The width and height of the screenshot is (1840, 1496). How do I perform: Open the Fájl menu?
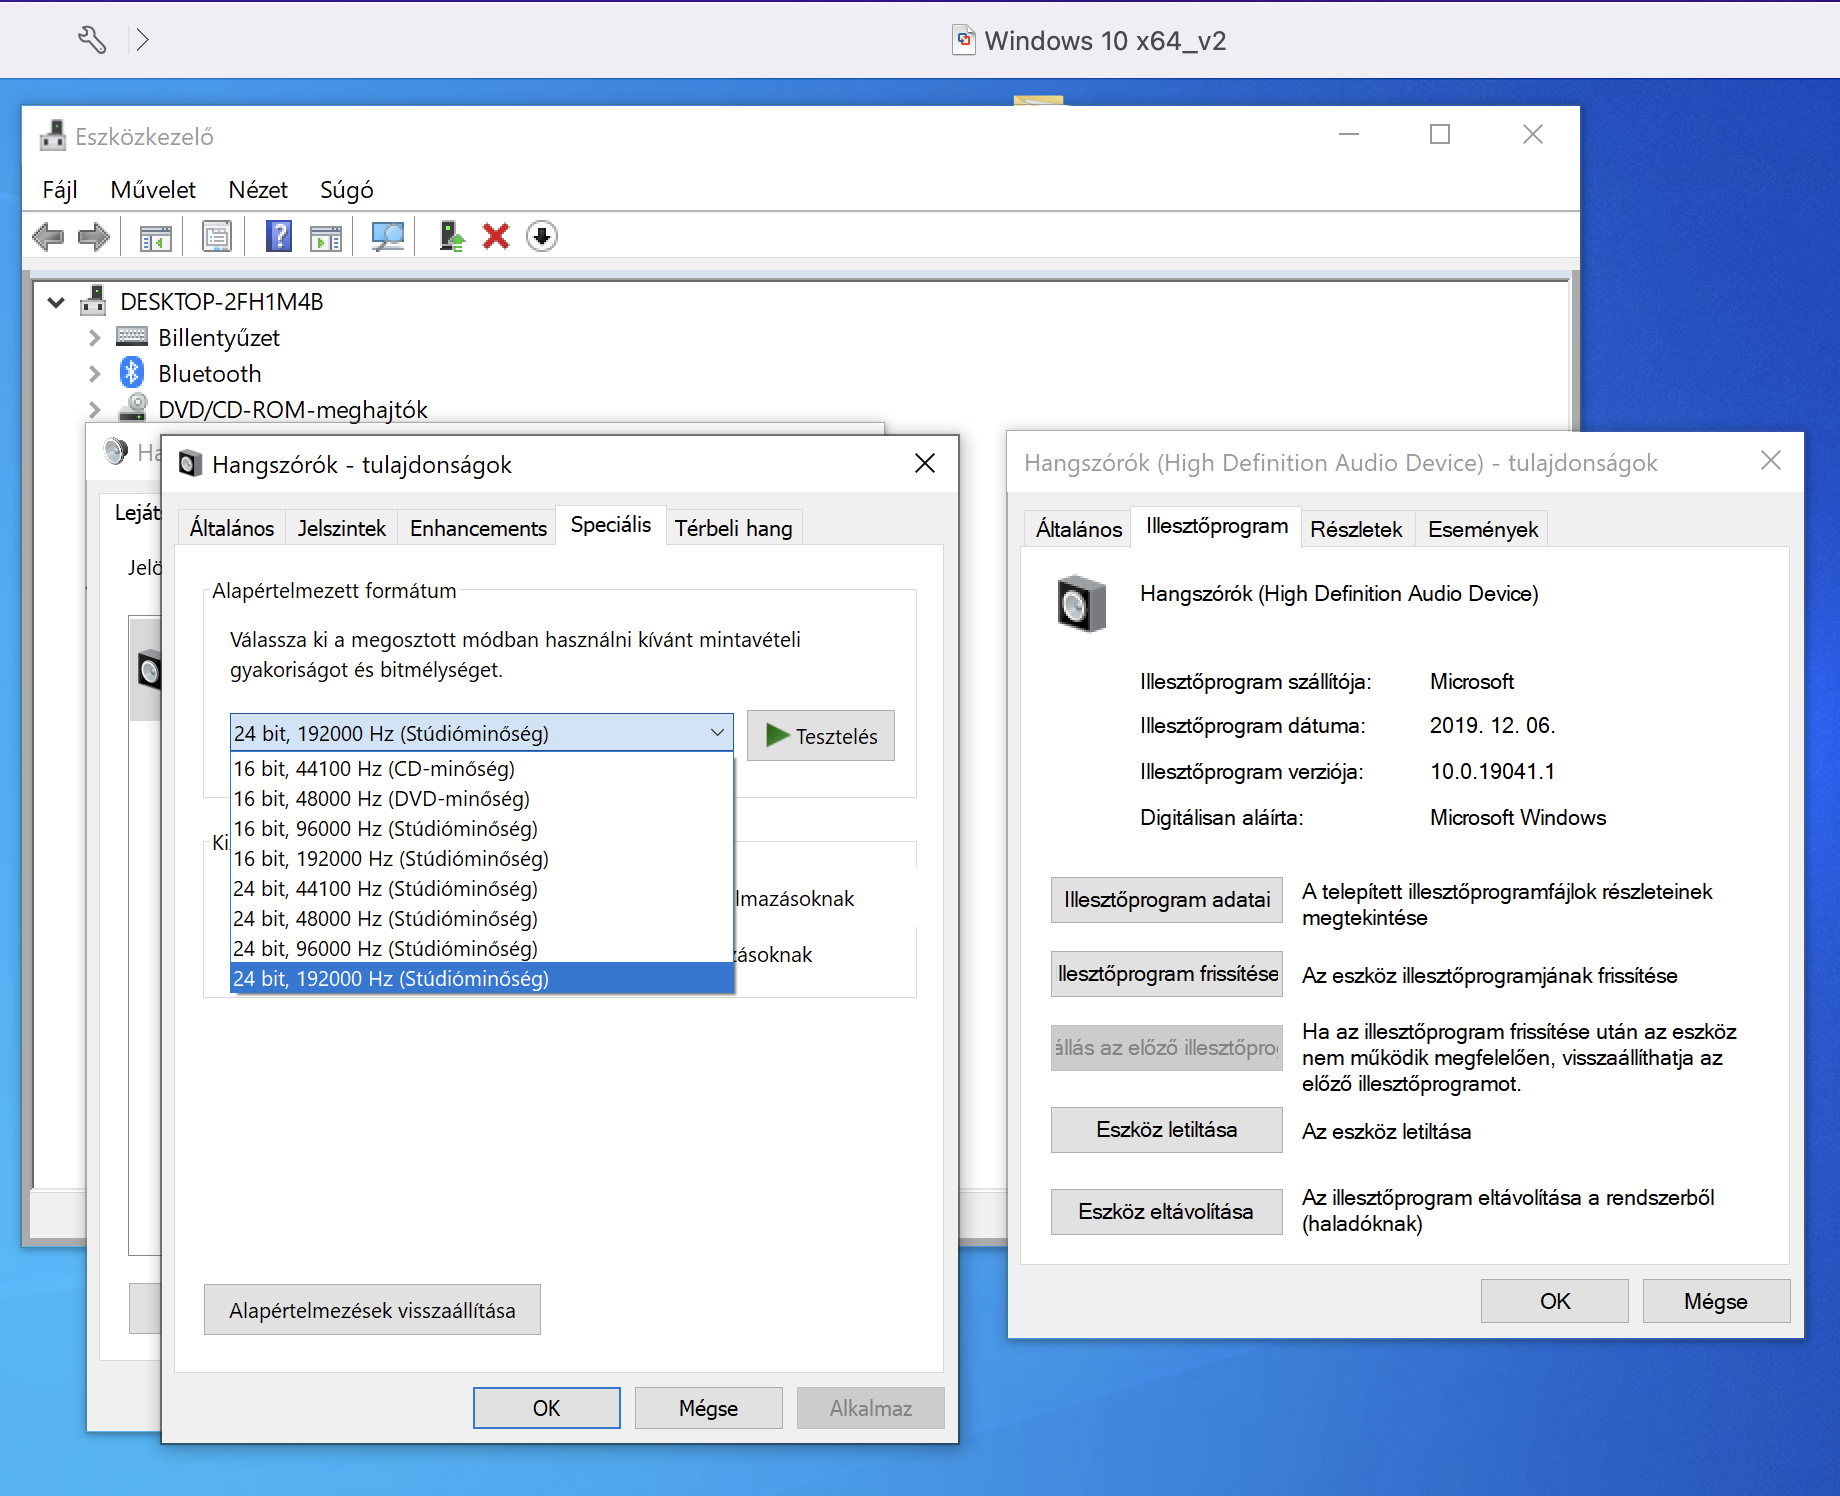(60, 190)
